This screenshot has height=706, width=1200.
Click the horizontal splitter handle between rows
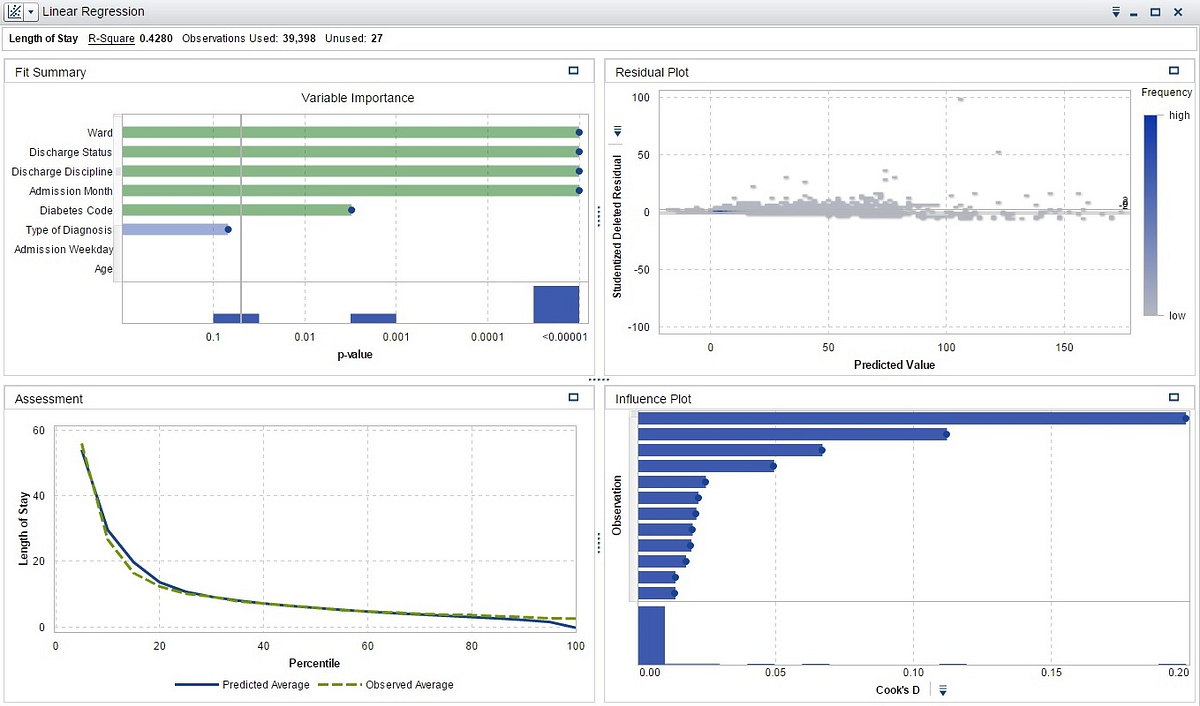[599, 380]
